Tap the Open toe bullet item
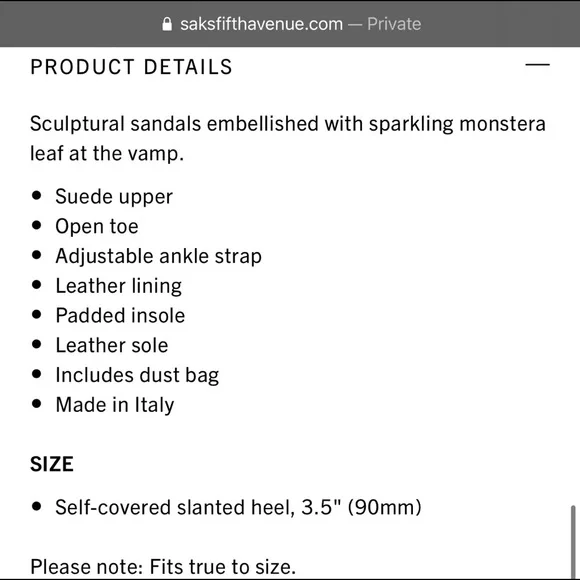The image size is (580, 580). point(97,226)
